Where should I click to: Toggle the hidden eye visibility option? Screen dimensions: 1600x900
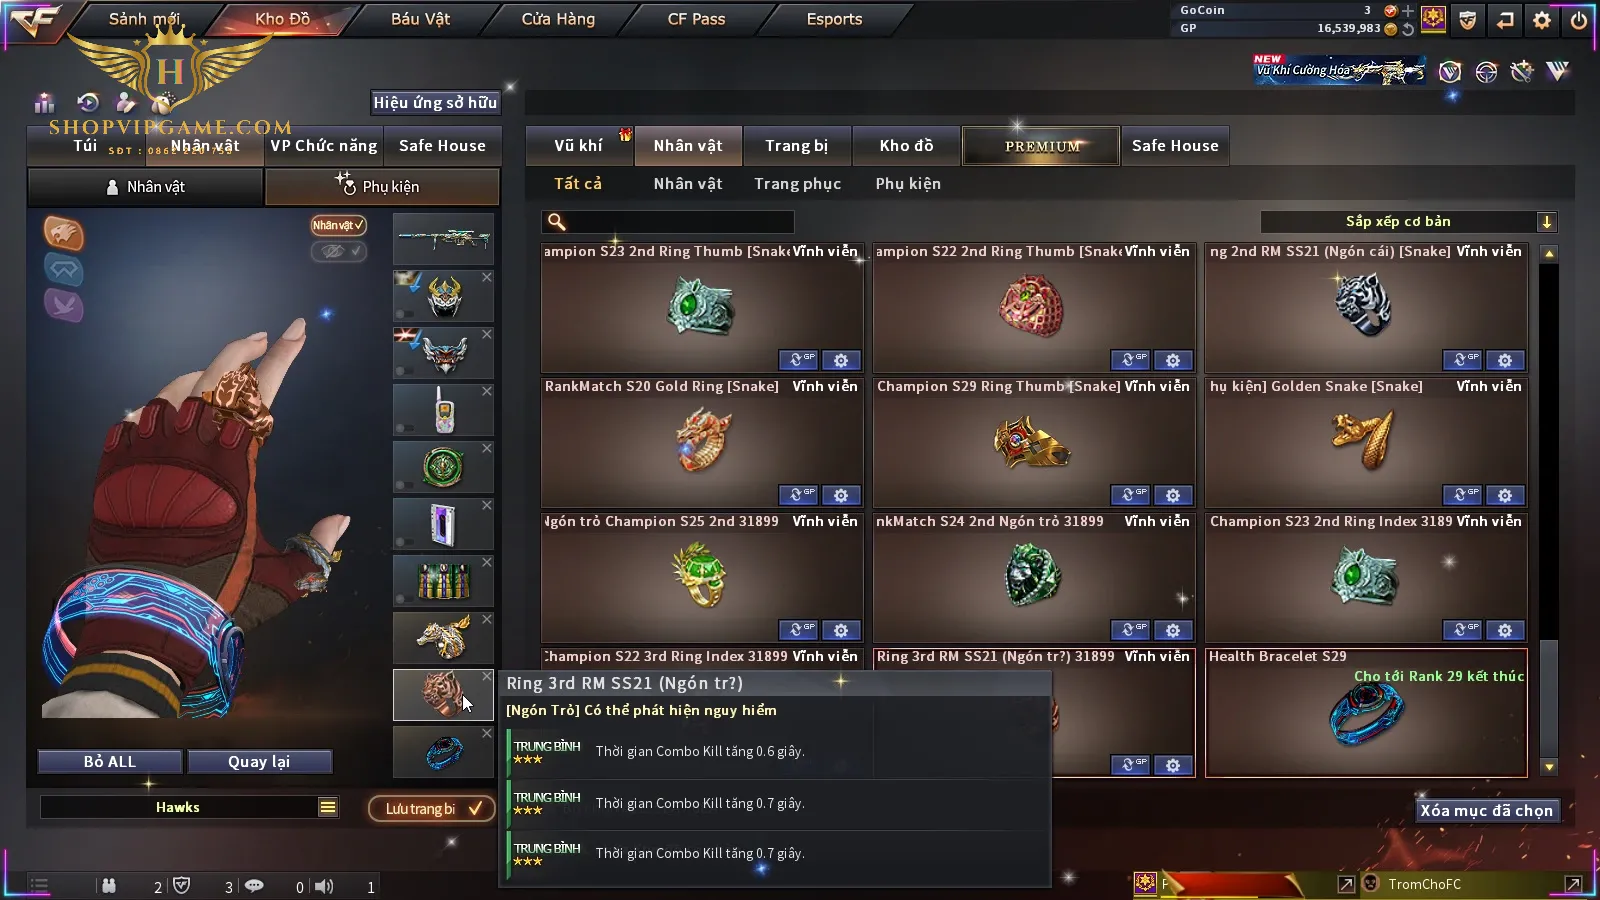point(338,251)
